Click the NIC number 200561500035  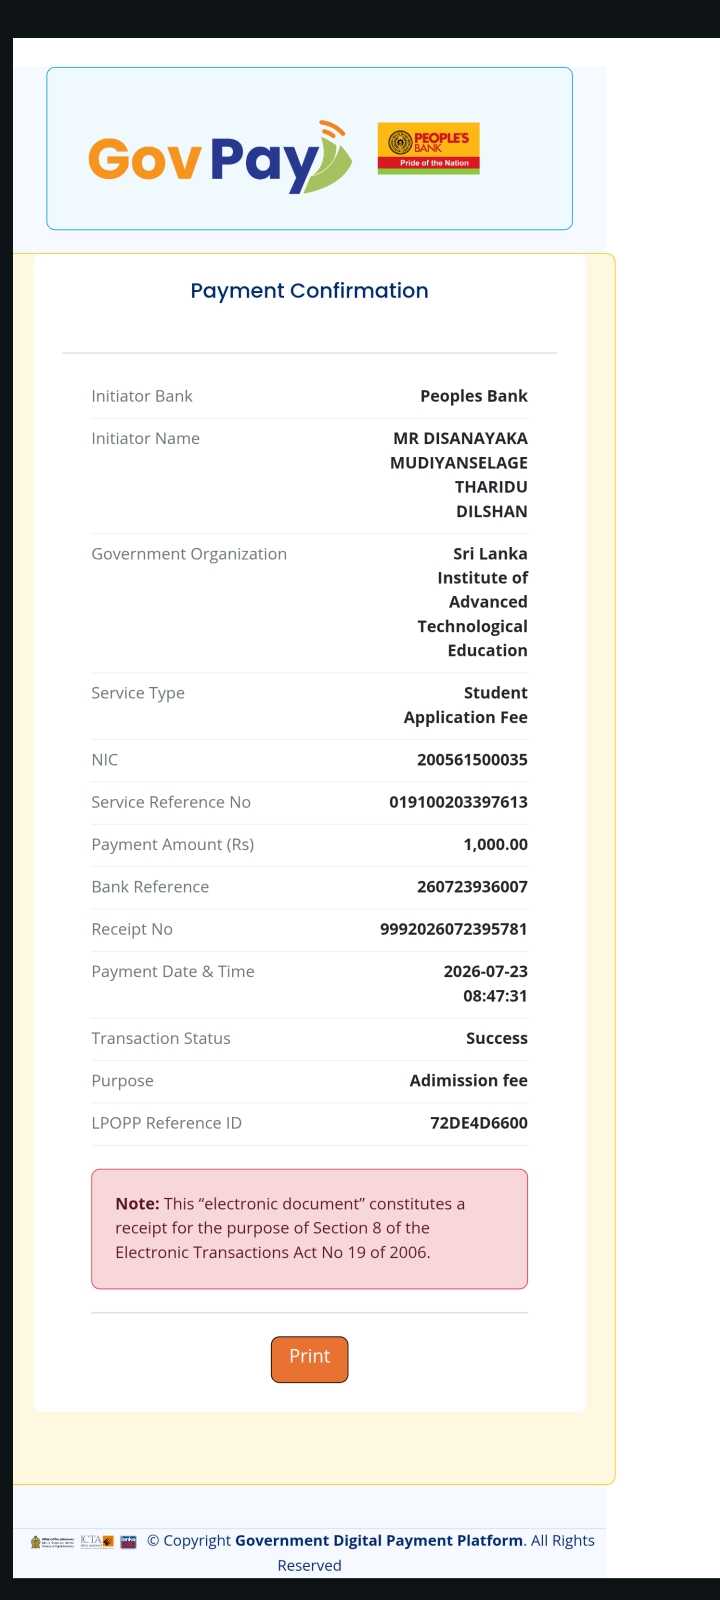coord(472,760)
